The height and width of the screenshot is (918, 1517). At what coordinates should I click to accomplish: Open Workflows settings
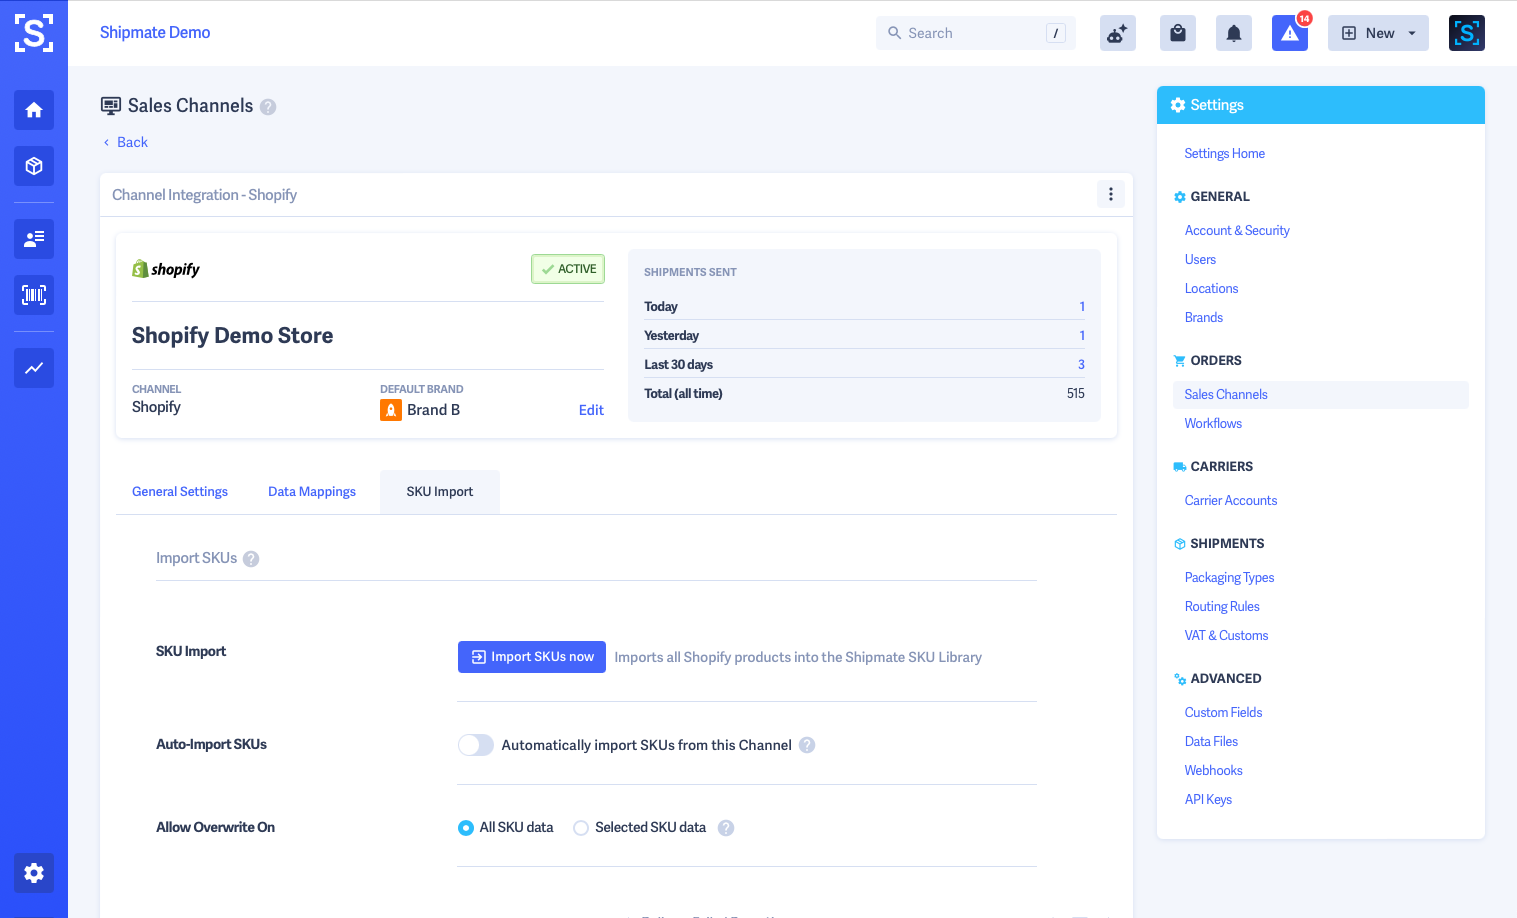point(1213,424)
